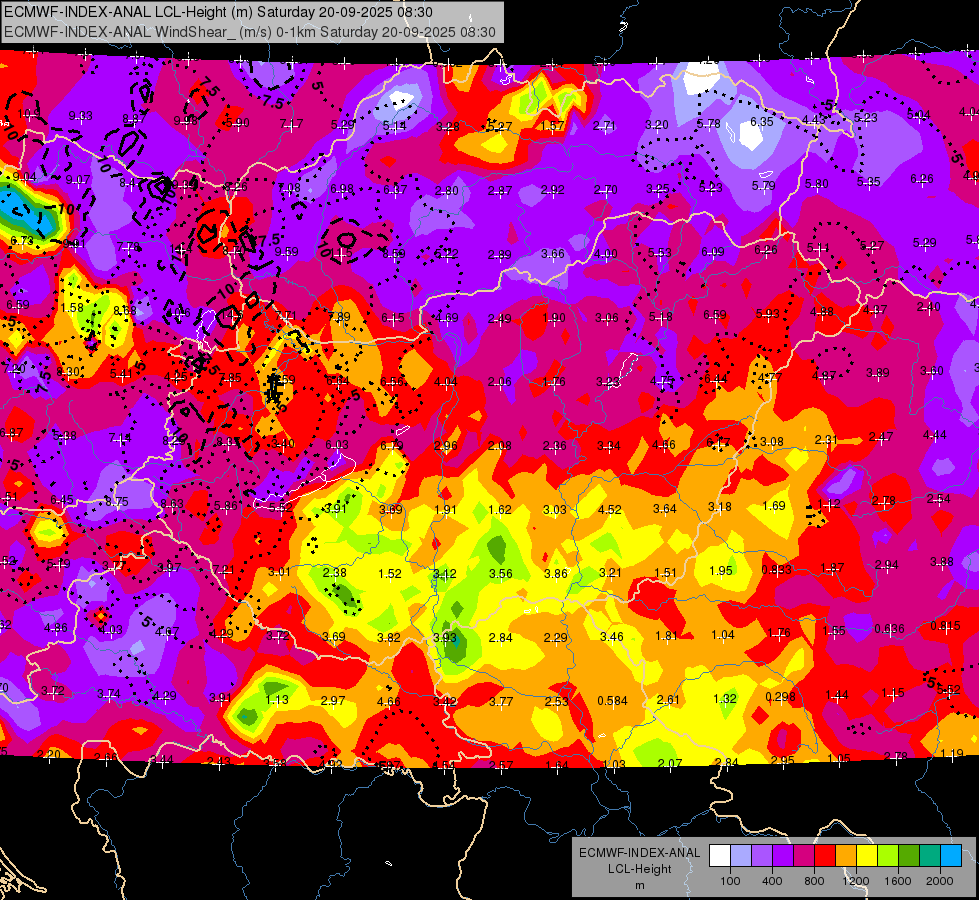The width and height of the screenshot is (979, 900).
Task: Click the wind shear value '6.35'
Action: (x=762, y=122)
